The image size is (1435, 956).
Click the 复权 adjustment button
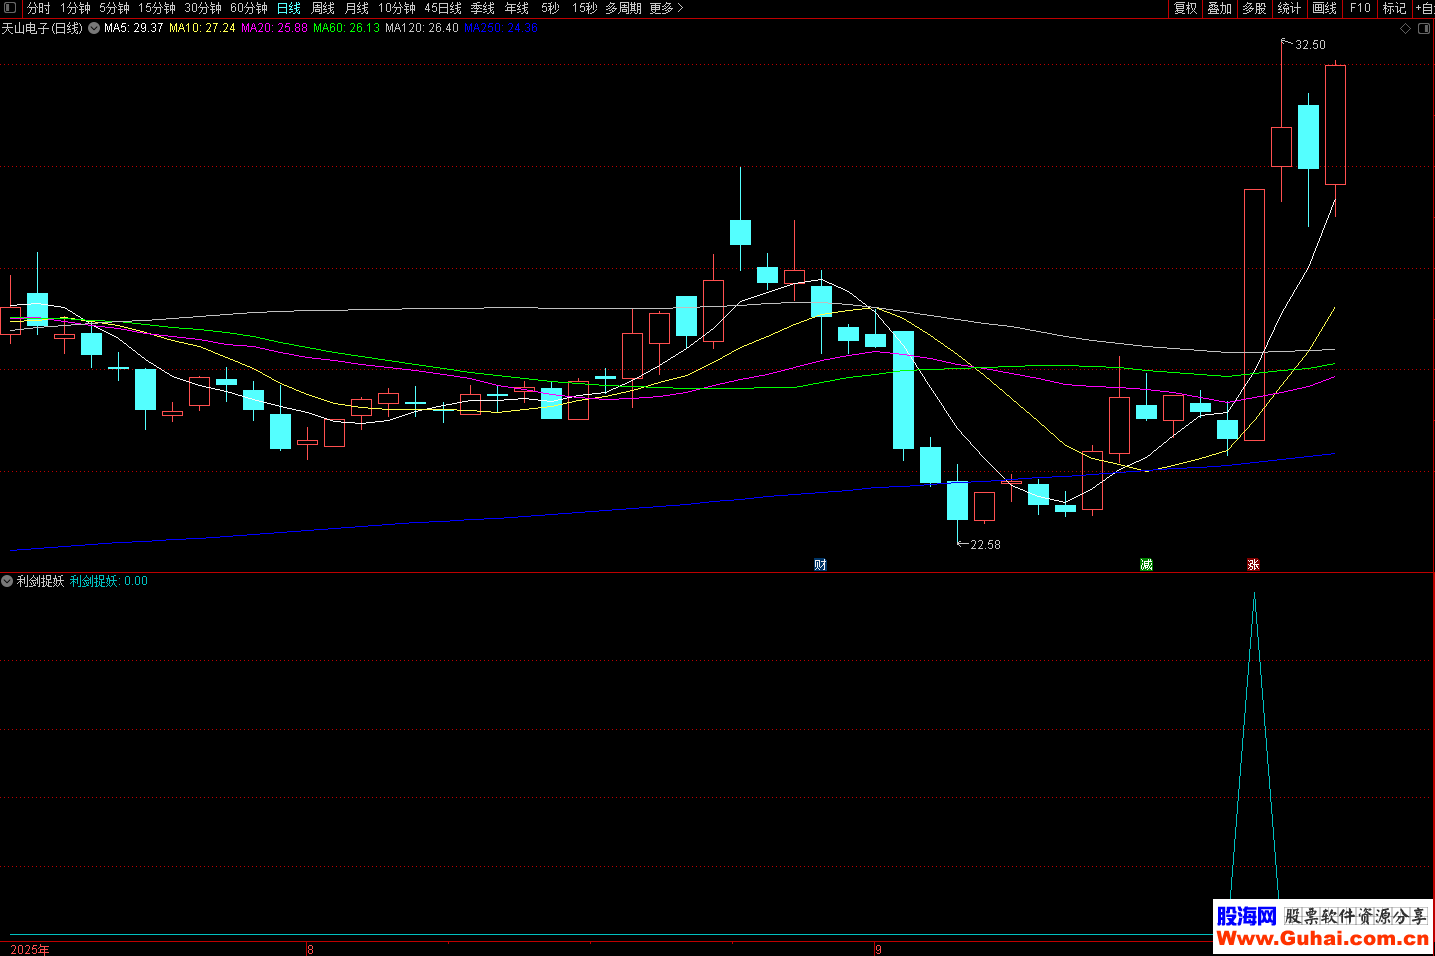coord(1185,8)
